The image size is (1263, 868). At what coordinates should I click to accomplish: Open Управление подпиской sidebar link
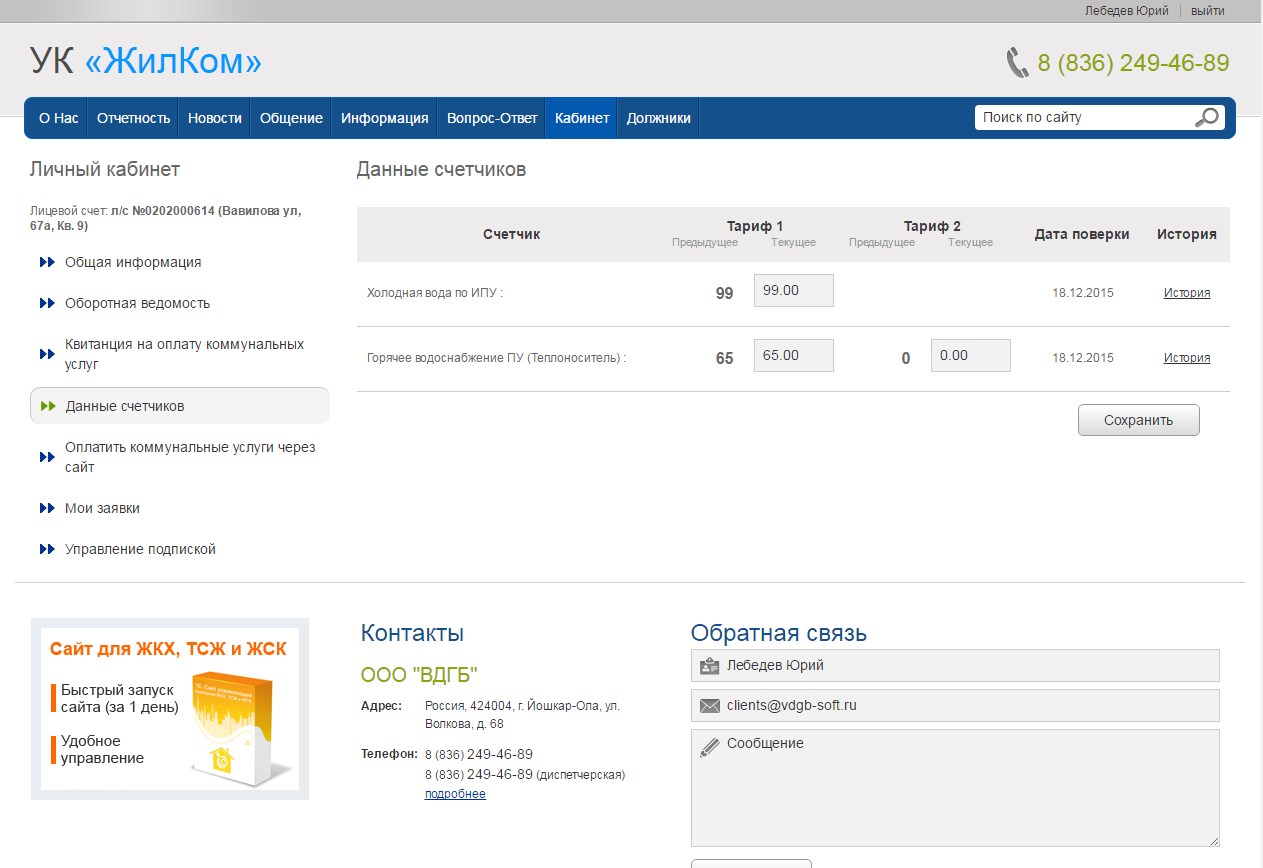coord(140,549)
